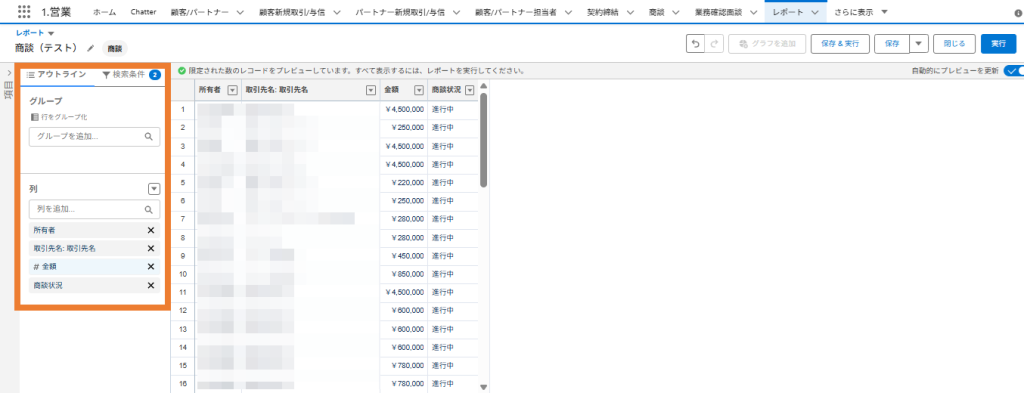Click the グループを追加 input field

[95, 136]
